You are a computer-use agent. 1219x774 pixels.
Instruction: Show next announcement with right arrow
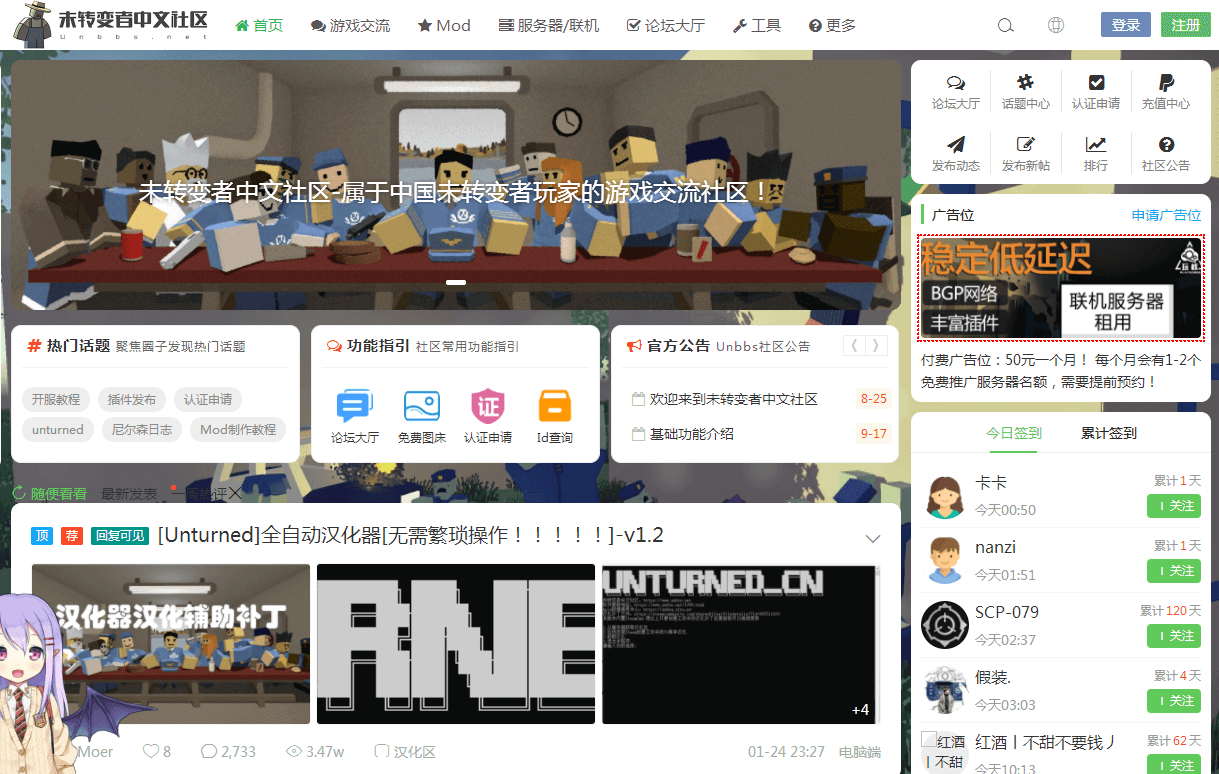pos(876,345)
